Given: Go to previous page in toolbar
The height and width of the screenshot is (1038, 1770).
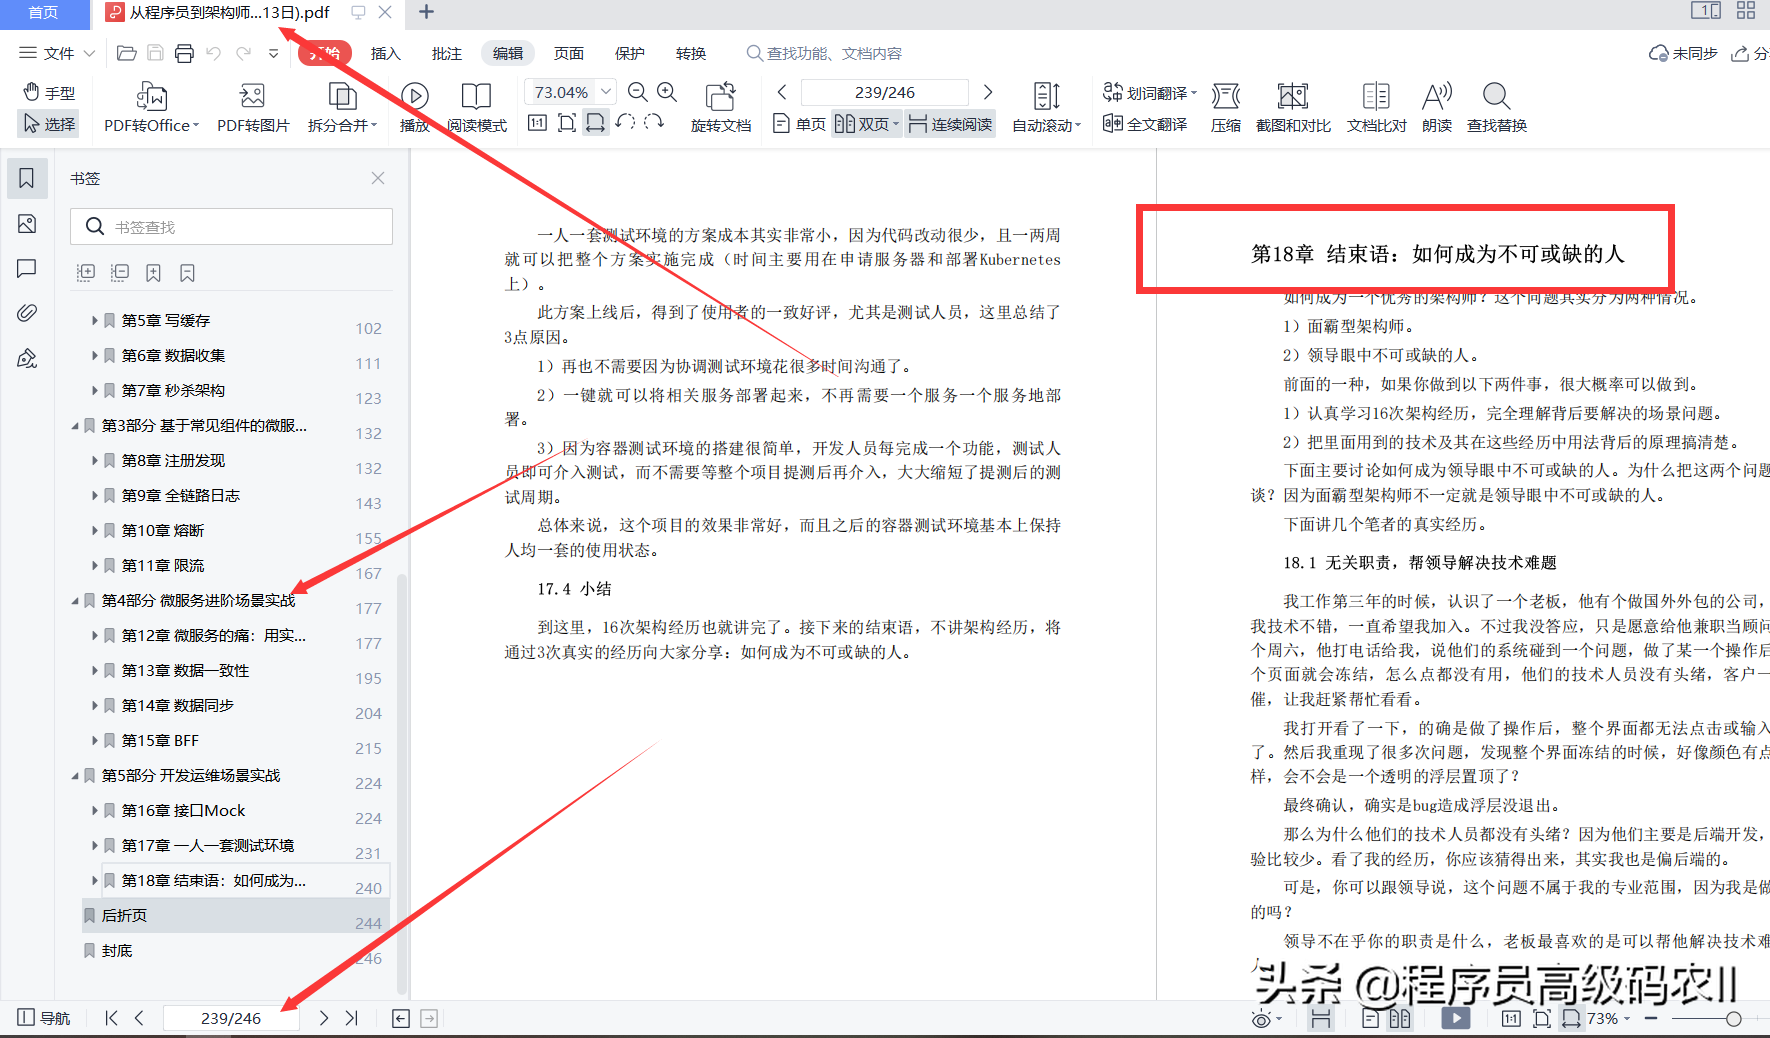Looking at the screenshot, I should tap(782, 92).
